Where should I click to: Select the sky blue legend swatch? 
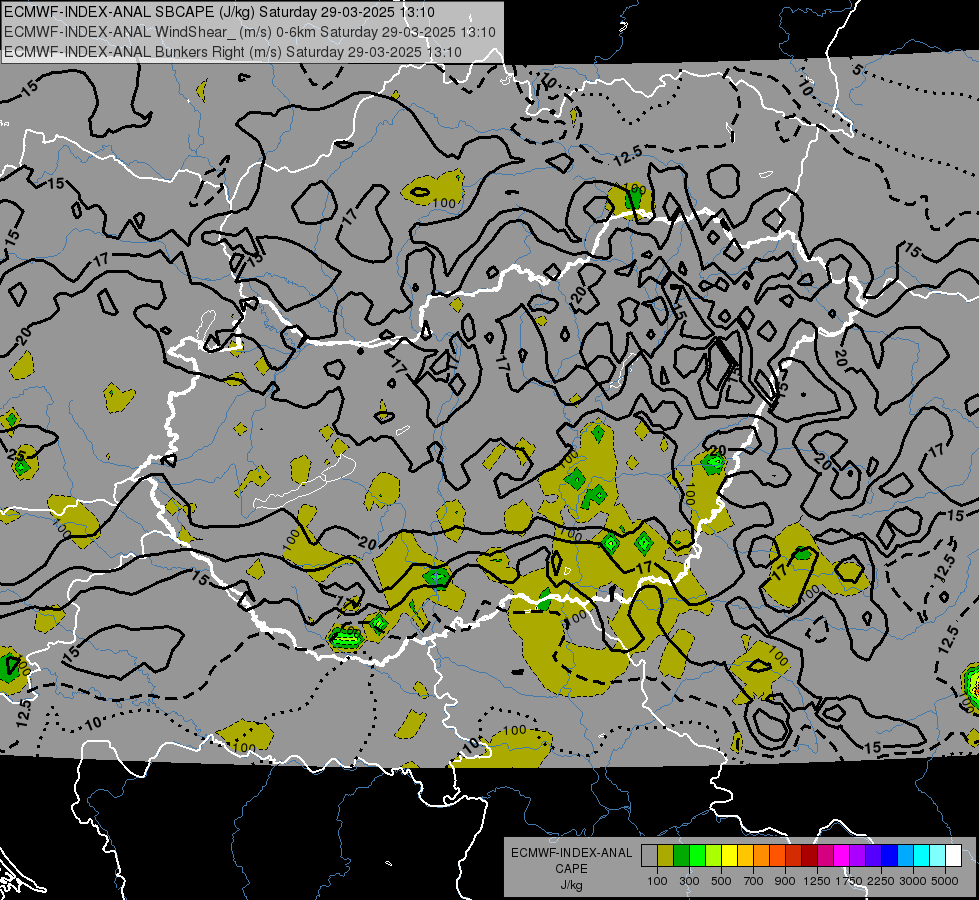[905, 855]
